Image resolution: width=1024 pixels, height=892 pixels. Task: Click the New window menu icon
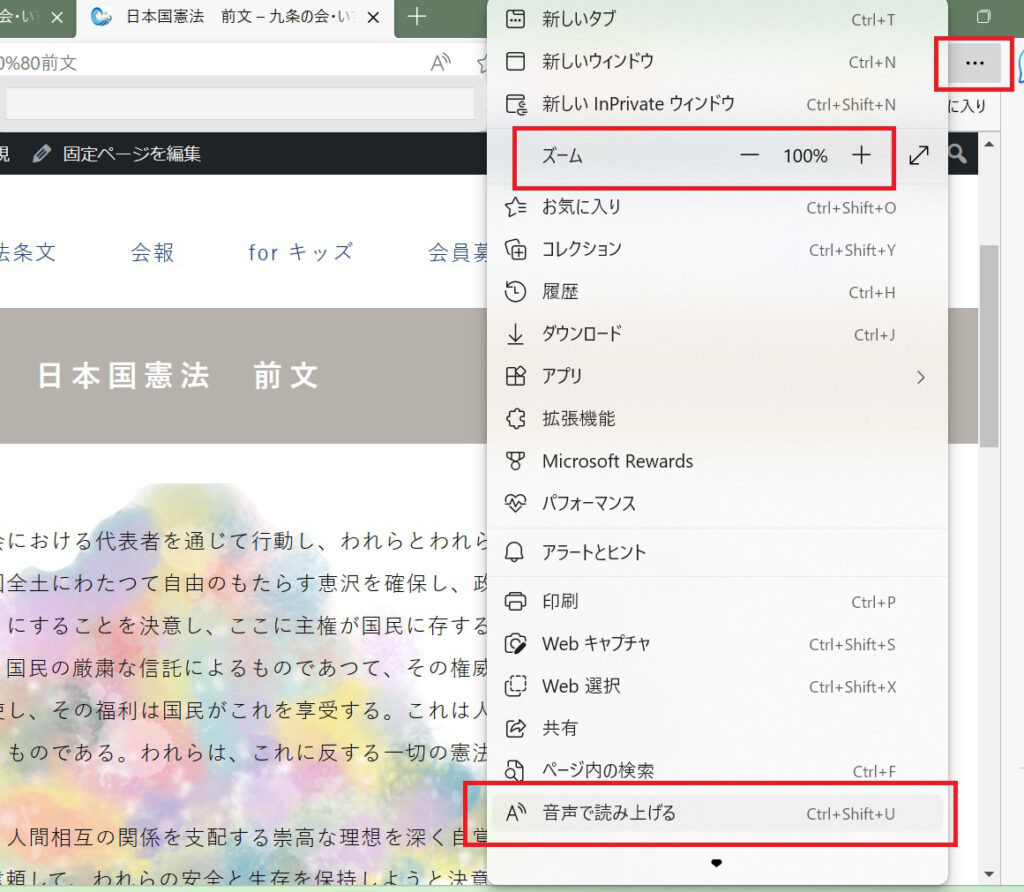(515, 61)
